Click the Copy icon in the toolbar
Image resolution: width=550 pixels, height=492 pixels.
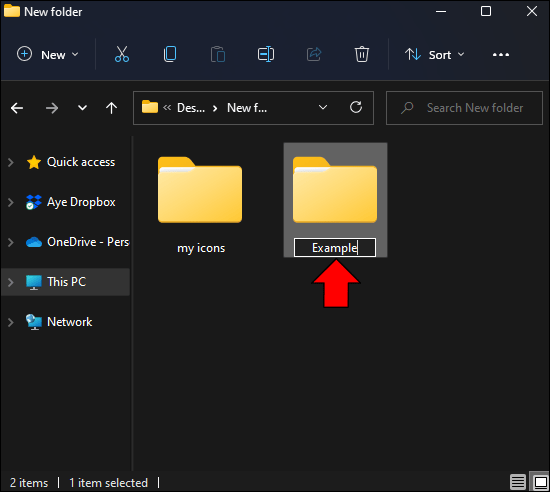click(x=170, y=54)
